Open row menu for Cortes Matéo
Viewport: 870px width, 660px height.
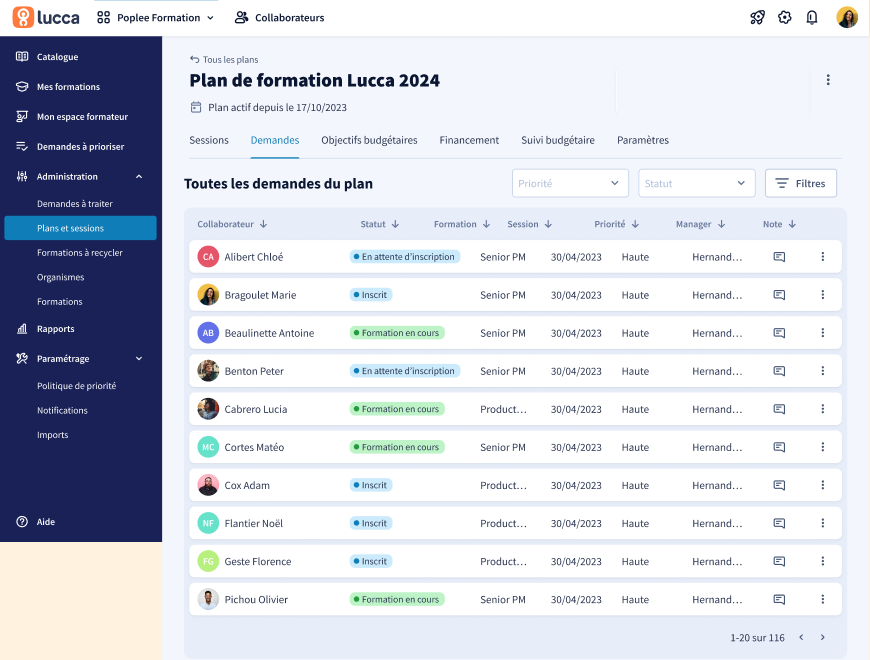823,447
